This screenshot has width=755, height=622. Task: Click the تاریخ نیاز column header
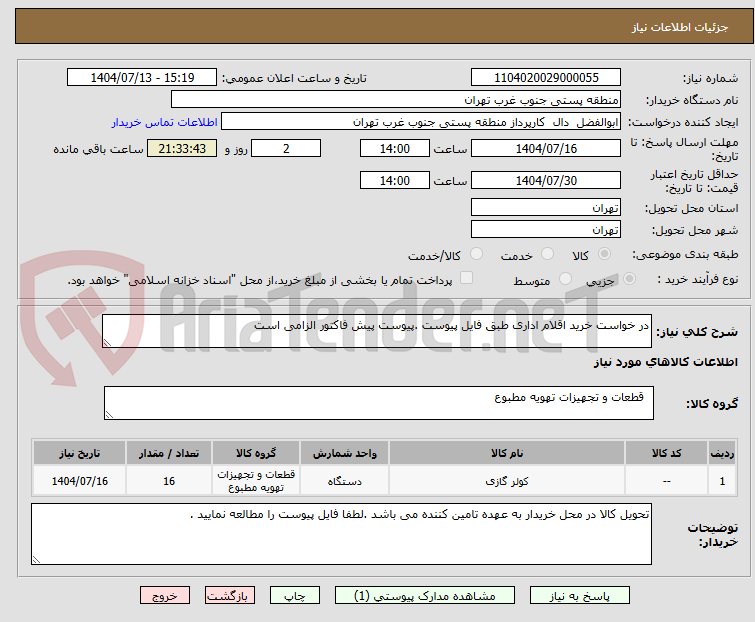[x=79, y=453]
